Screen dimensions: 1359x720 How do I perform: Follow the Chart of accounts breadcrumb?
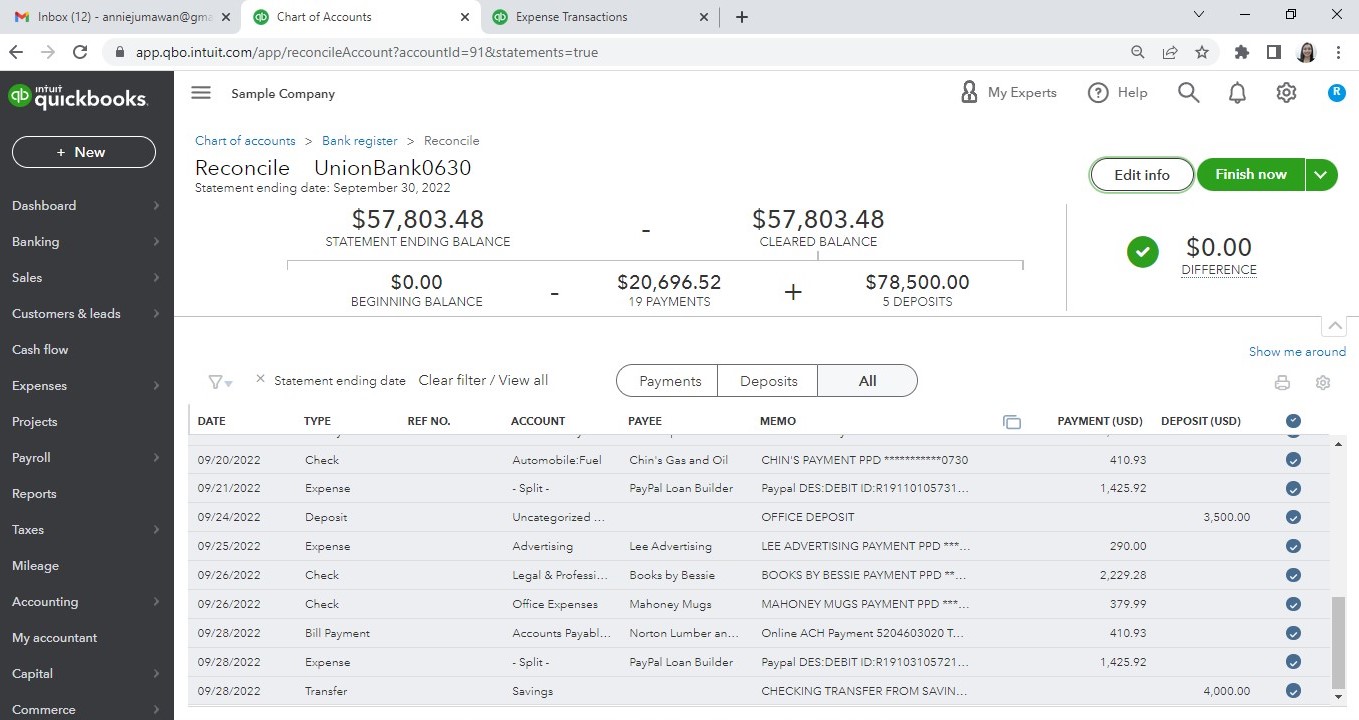pyautogui.click(x=245, y=141)
